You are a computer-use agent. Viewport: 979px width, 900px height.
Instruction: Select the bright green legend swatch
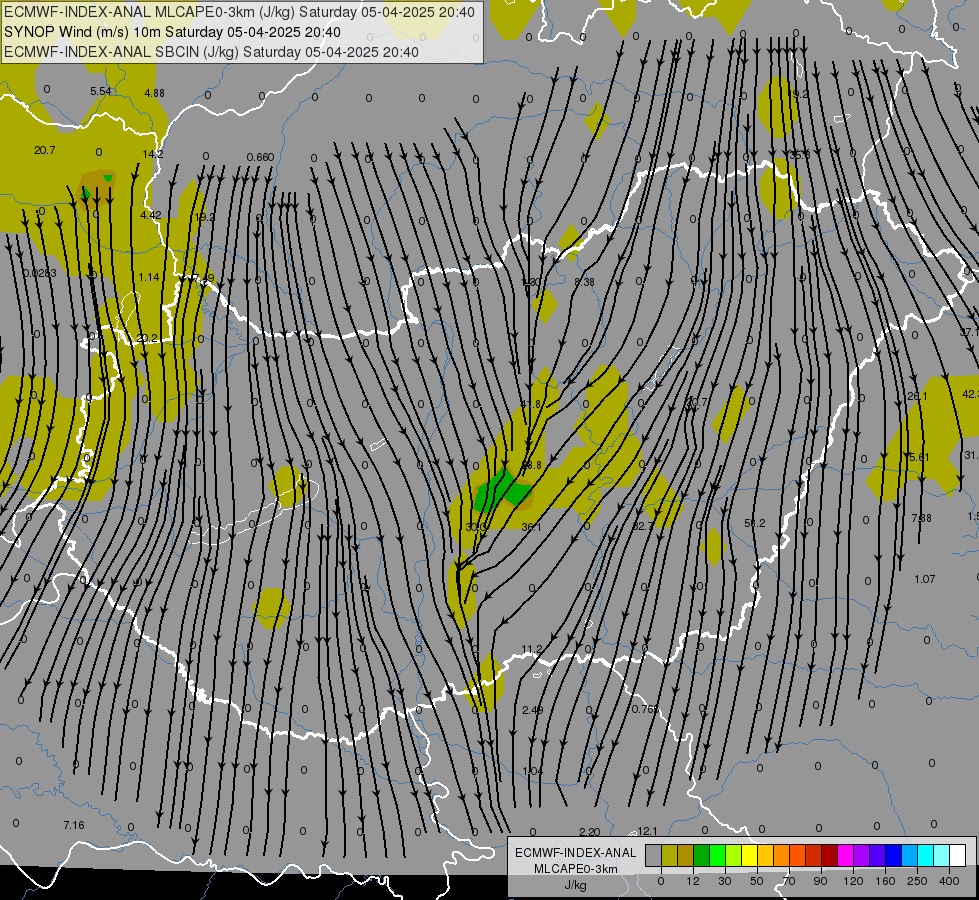[717, 855]
